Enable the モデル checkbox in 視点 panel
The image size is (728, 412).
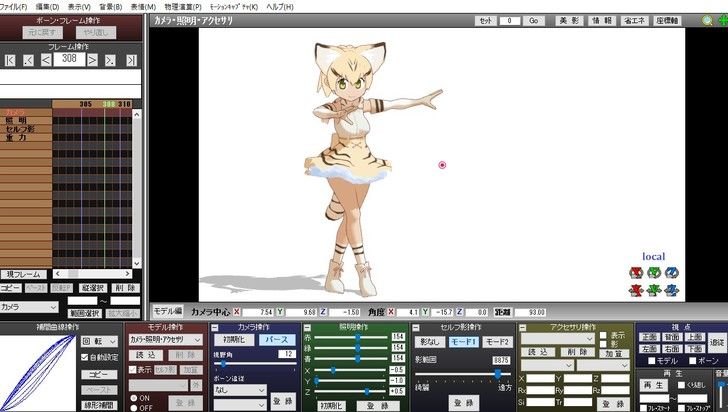(x=651, y=361)
